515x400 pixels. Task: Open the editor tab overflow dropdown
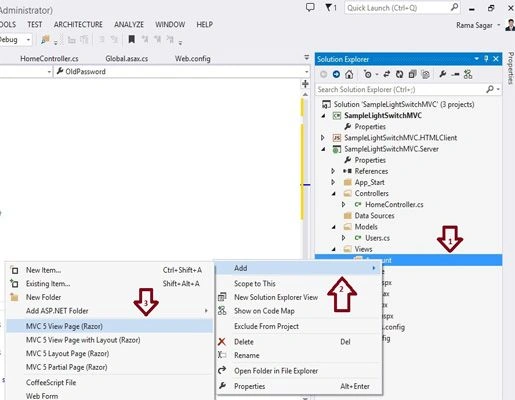pyautogui.click(x=307, y=58)
